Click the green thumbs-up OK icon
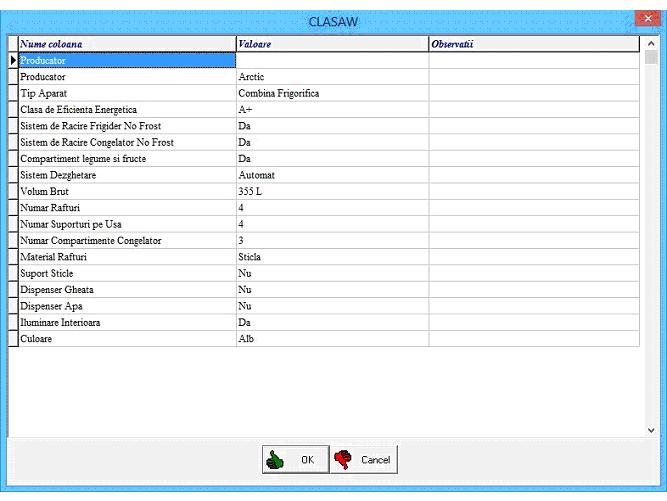Image resolution: width=667 pixels, height=501 pixels. (x=275, y=459)
